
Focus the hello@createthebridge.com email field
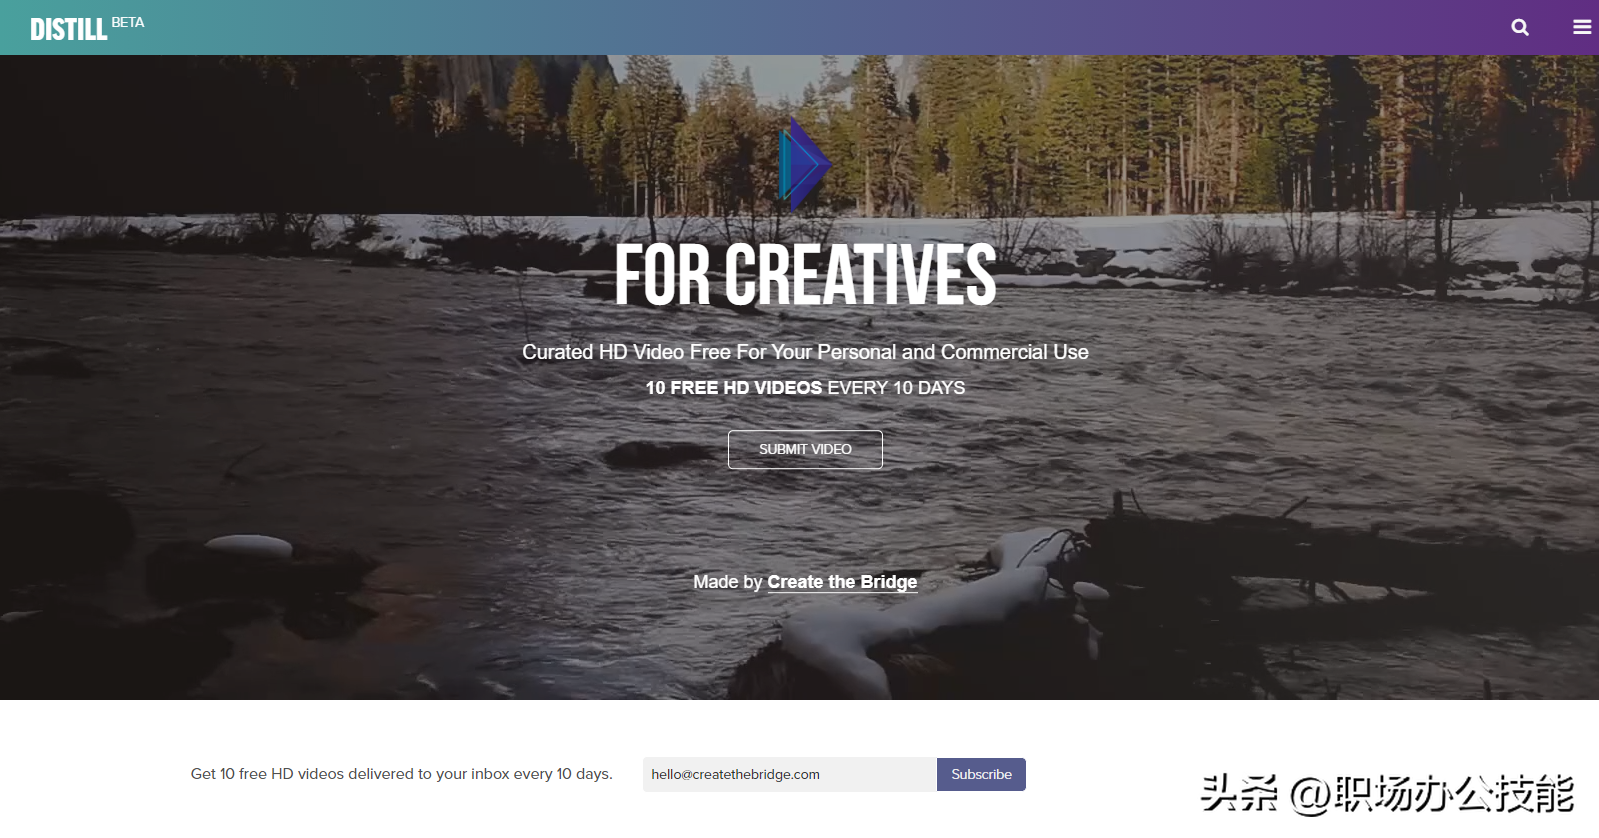[789, 775]
